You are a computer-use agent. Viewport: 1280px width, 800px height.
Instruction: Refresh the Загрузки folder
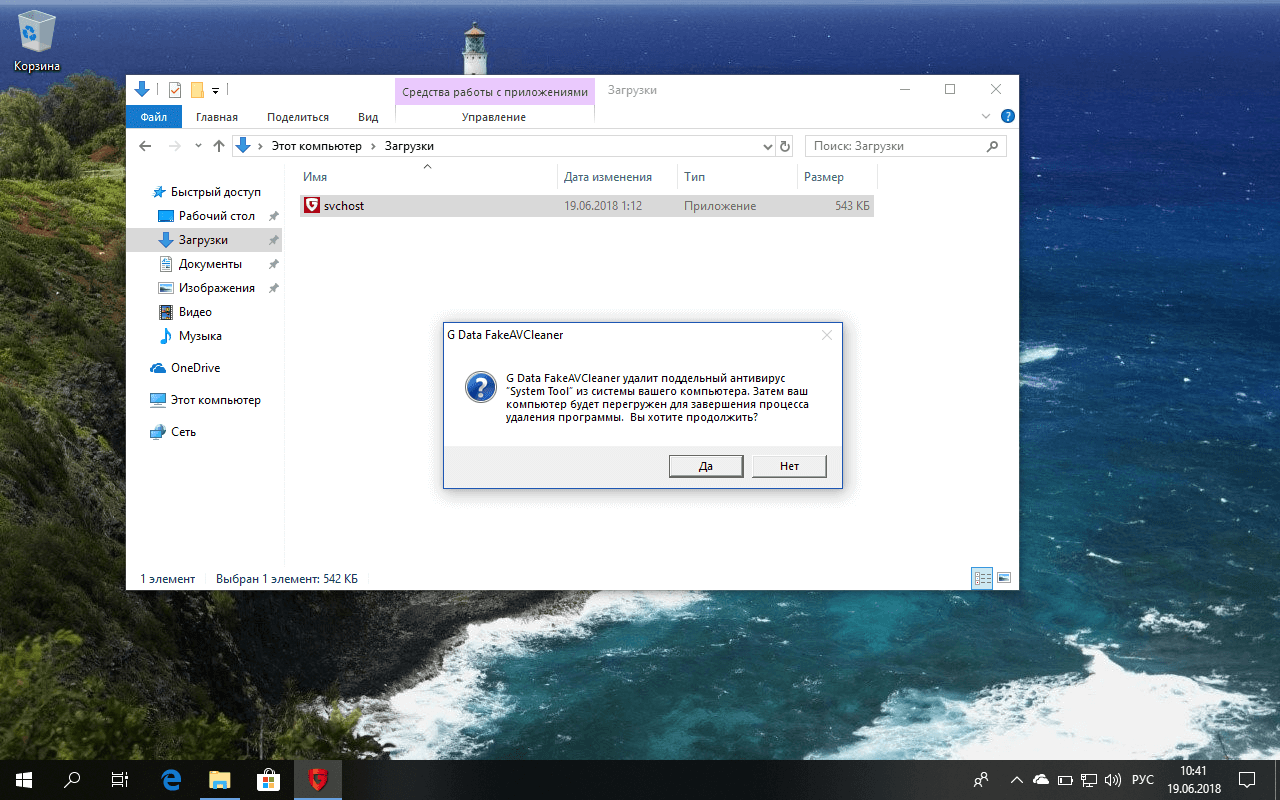click(785, 146)
